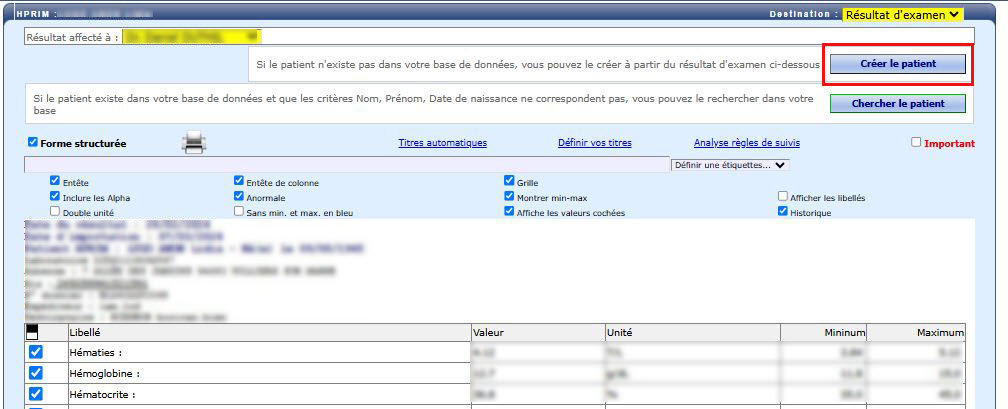The image size is (1008, 409).
Task: Open the Définir une étiquettes dropdown
Action: 730,165
